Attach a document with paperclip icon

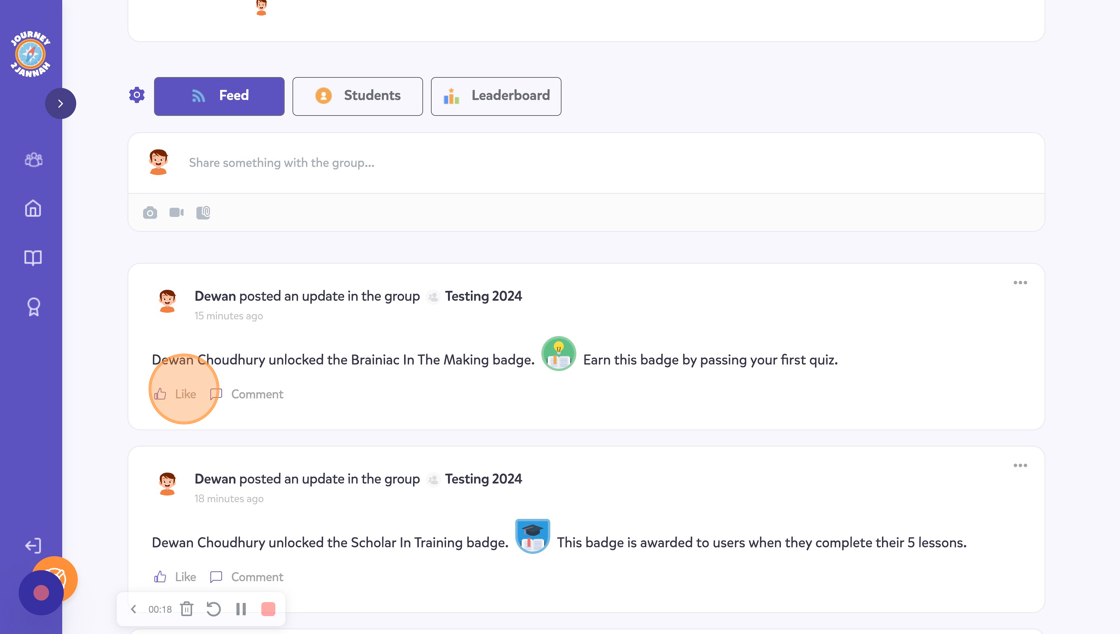coord(204,213)
